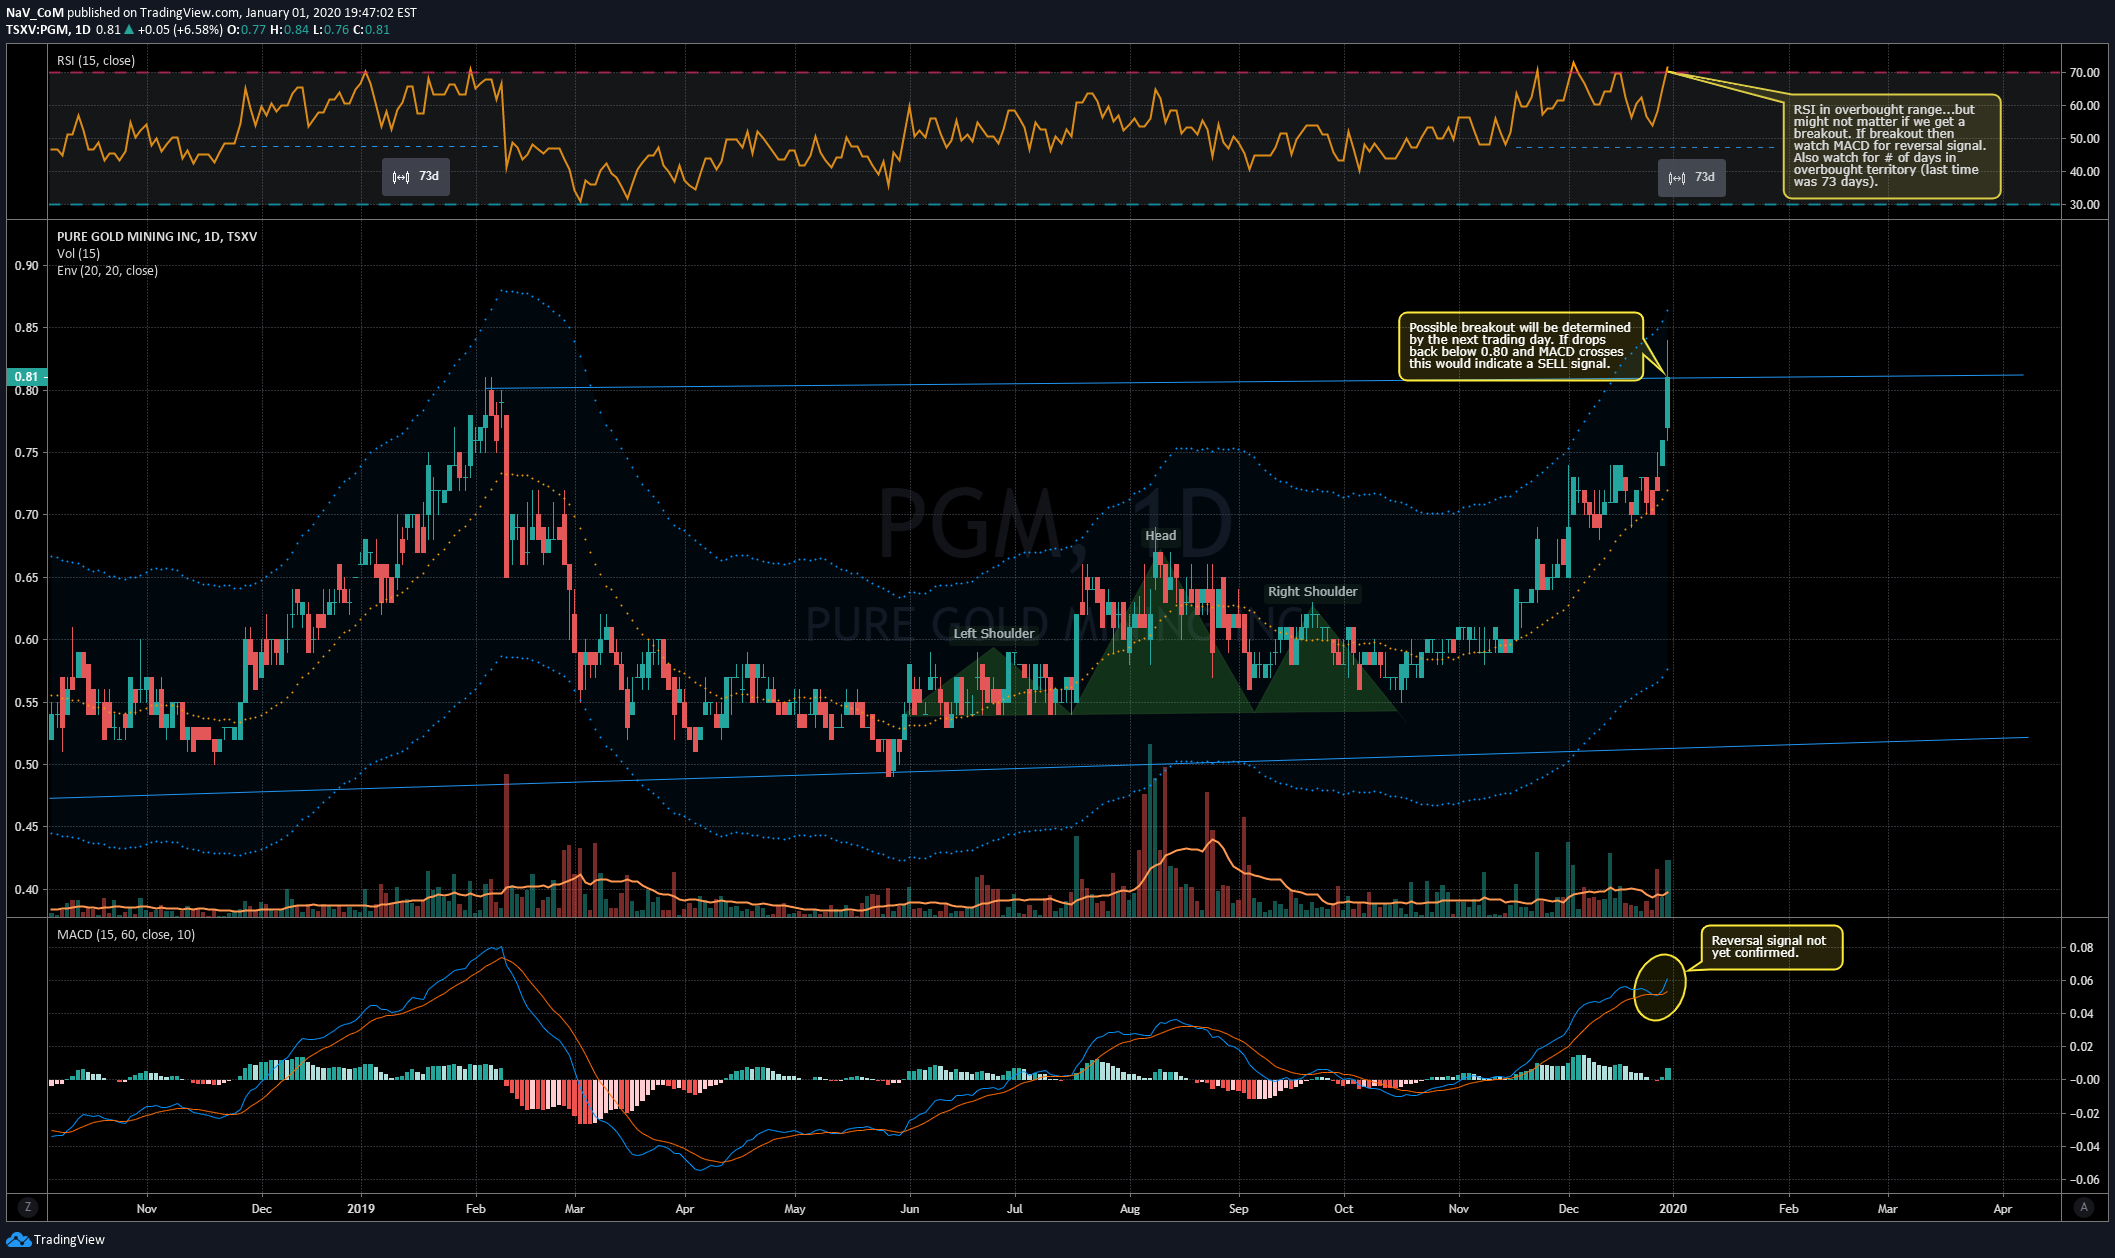
Task: Click the TradingView cloud logo
Action: coord(18,1239)
